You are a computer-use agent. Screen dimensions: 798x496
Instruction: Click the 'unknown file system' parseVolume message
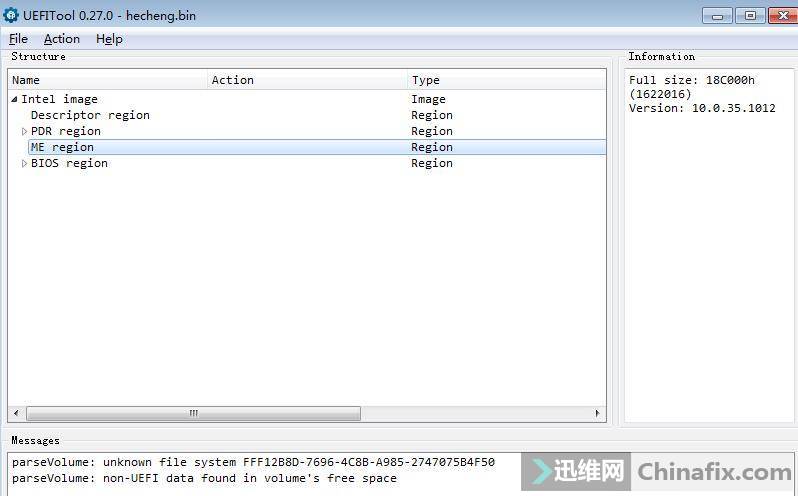(253, 462)
